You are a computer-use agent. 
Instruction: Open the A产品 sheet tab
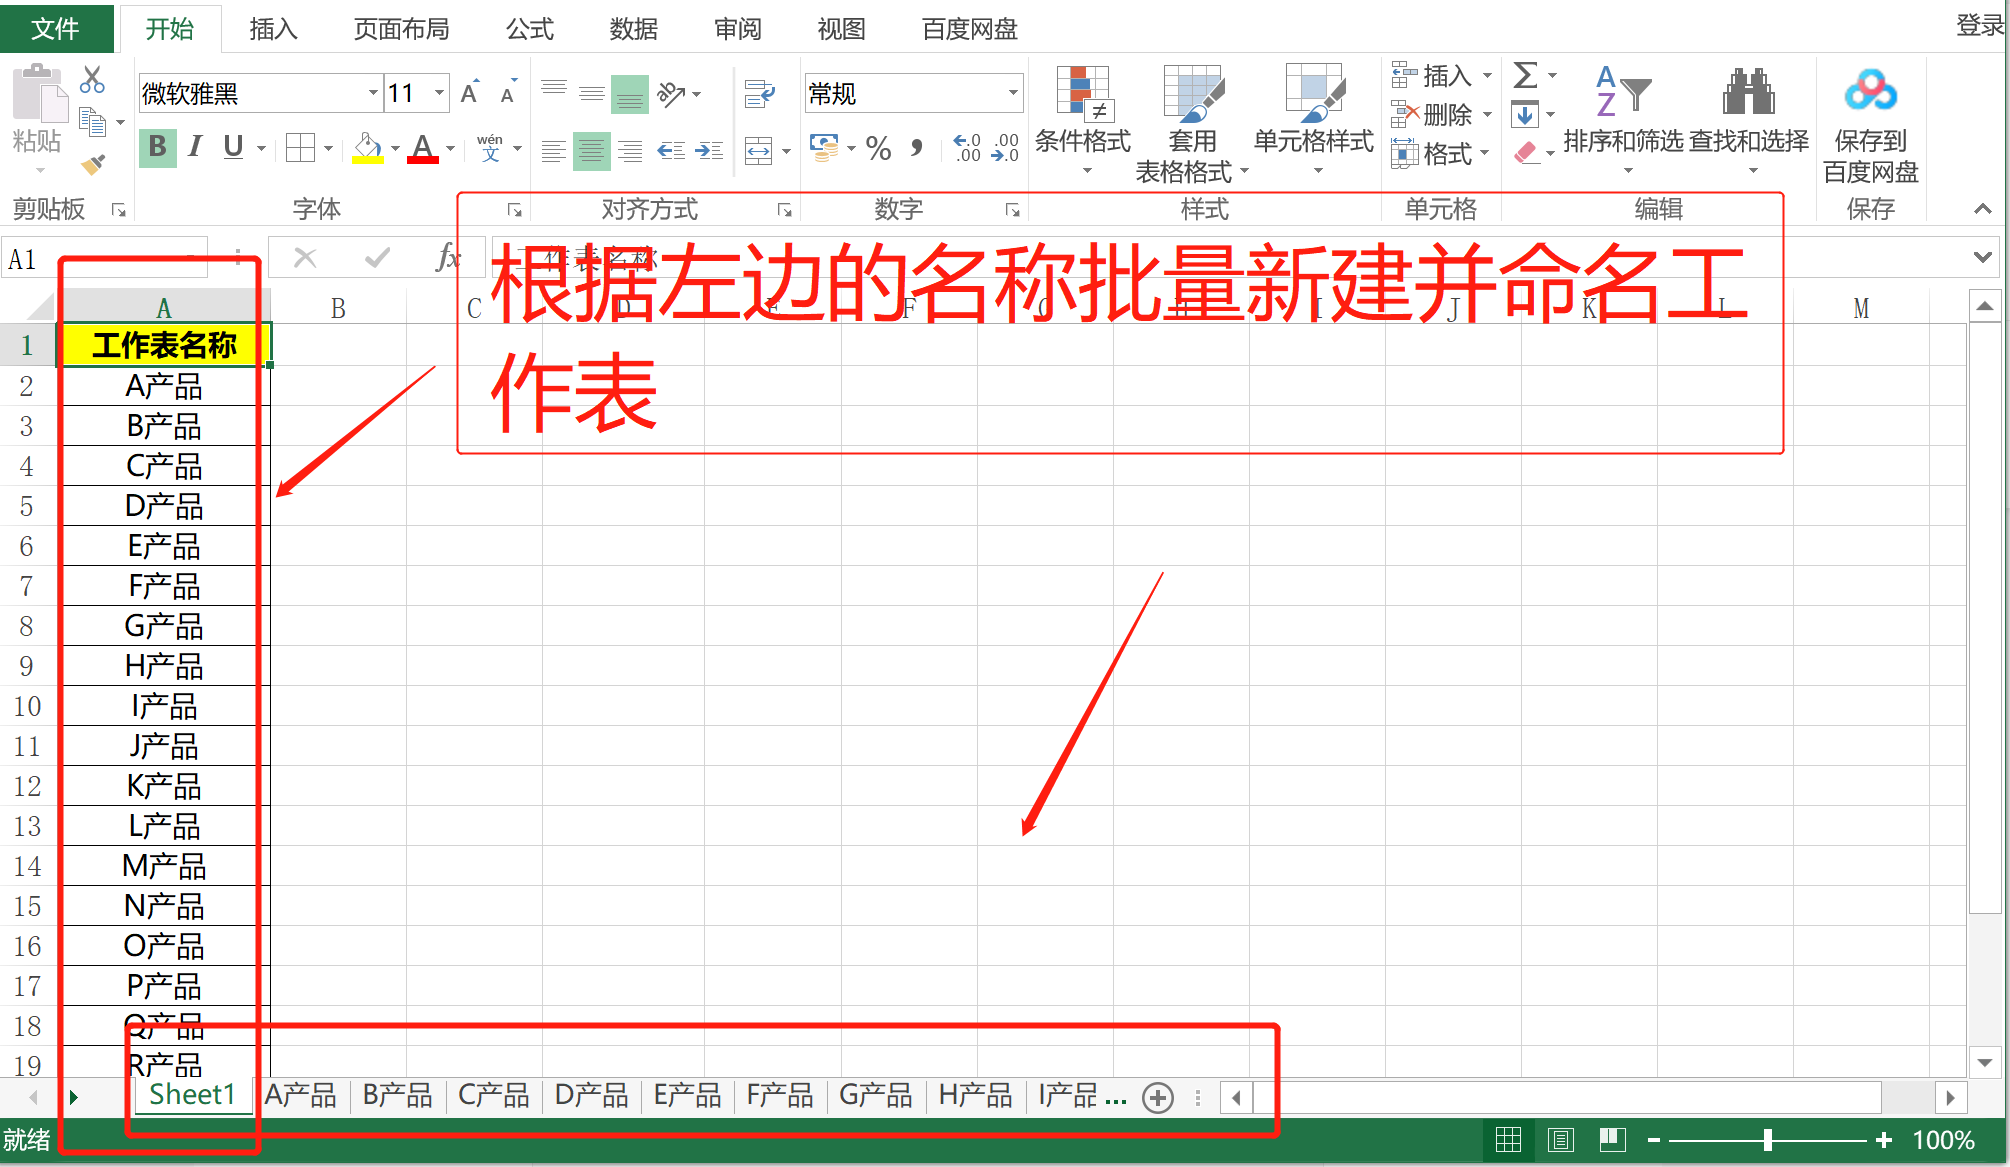coord(300,1096)
